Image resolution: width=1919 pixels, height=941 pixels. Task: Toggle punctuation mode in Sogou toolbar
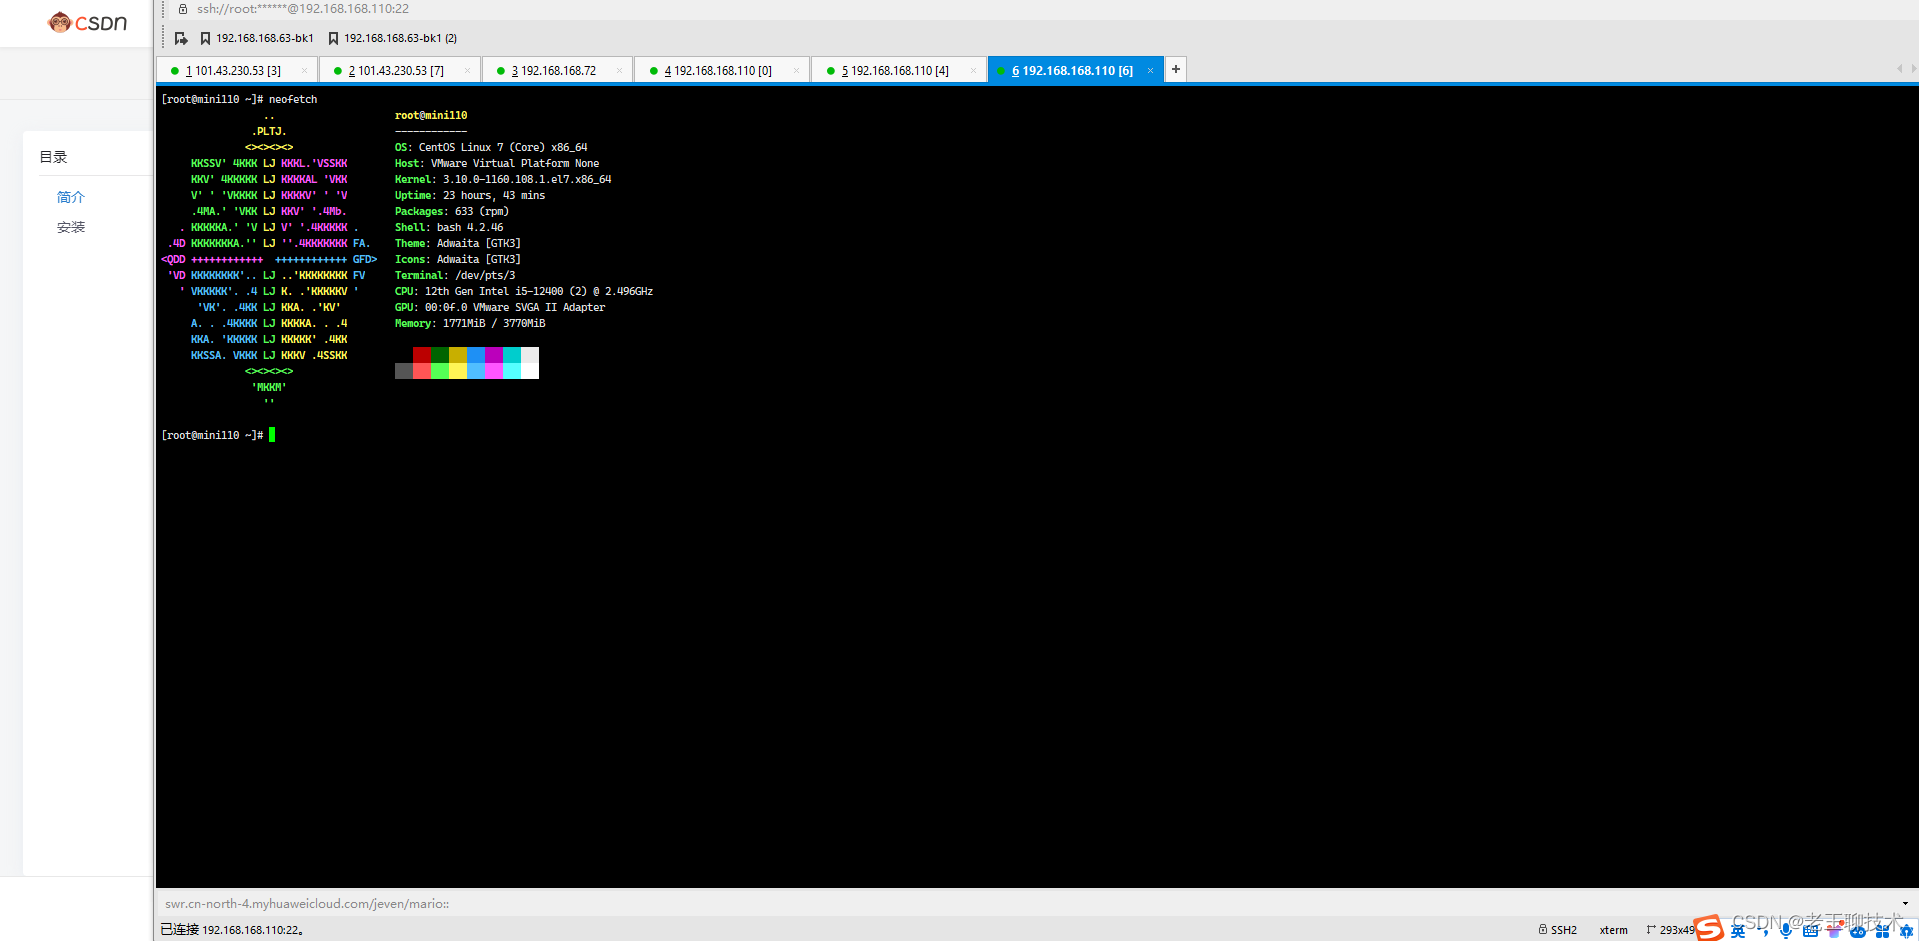pos(1764,931)
